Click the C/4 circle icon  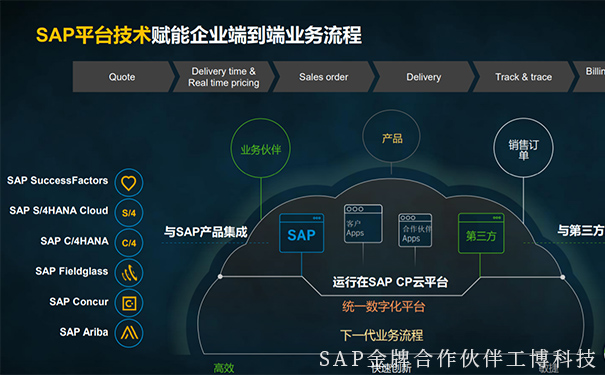pyautogui.click(x=129, y=243)
